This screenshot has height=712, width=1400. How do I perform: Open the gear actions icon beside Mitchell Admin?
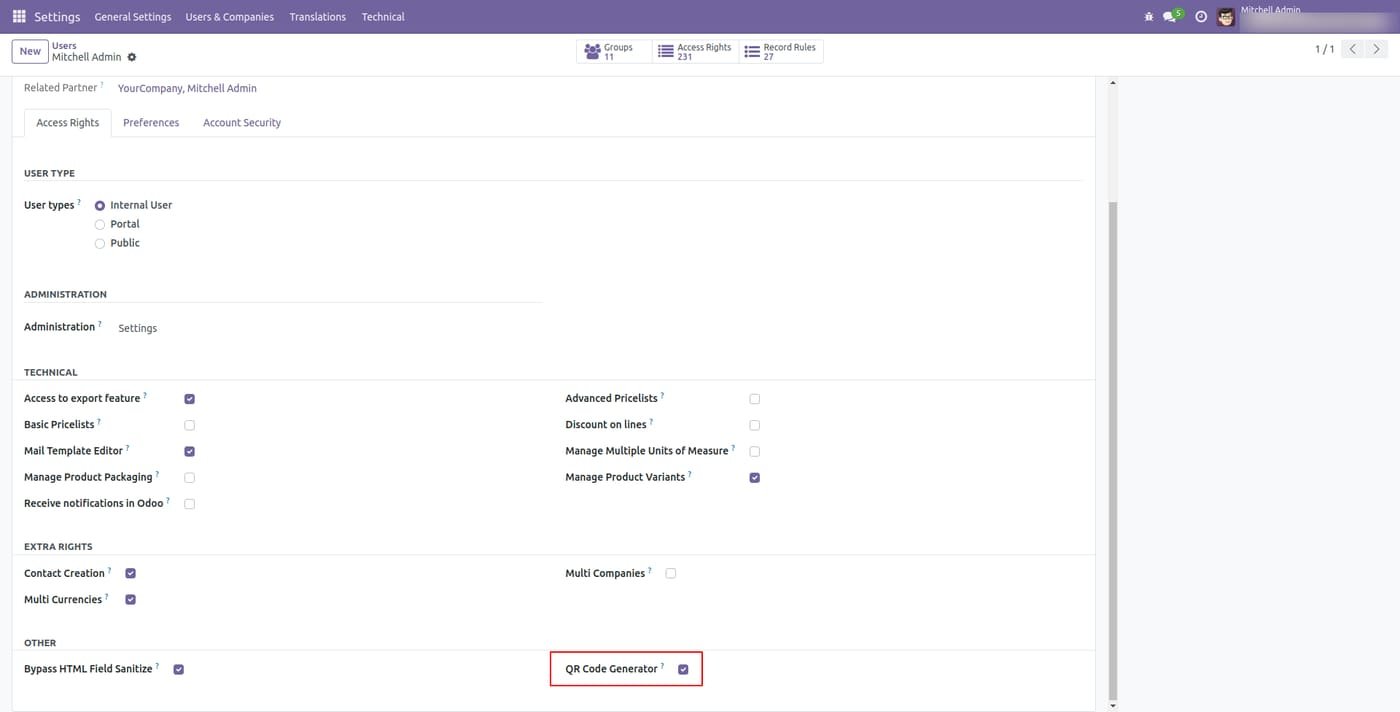(x=132, y=58)
